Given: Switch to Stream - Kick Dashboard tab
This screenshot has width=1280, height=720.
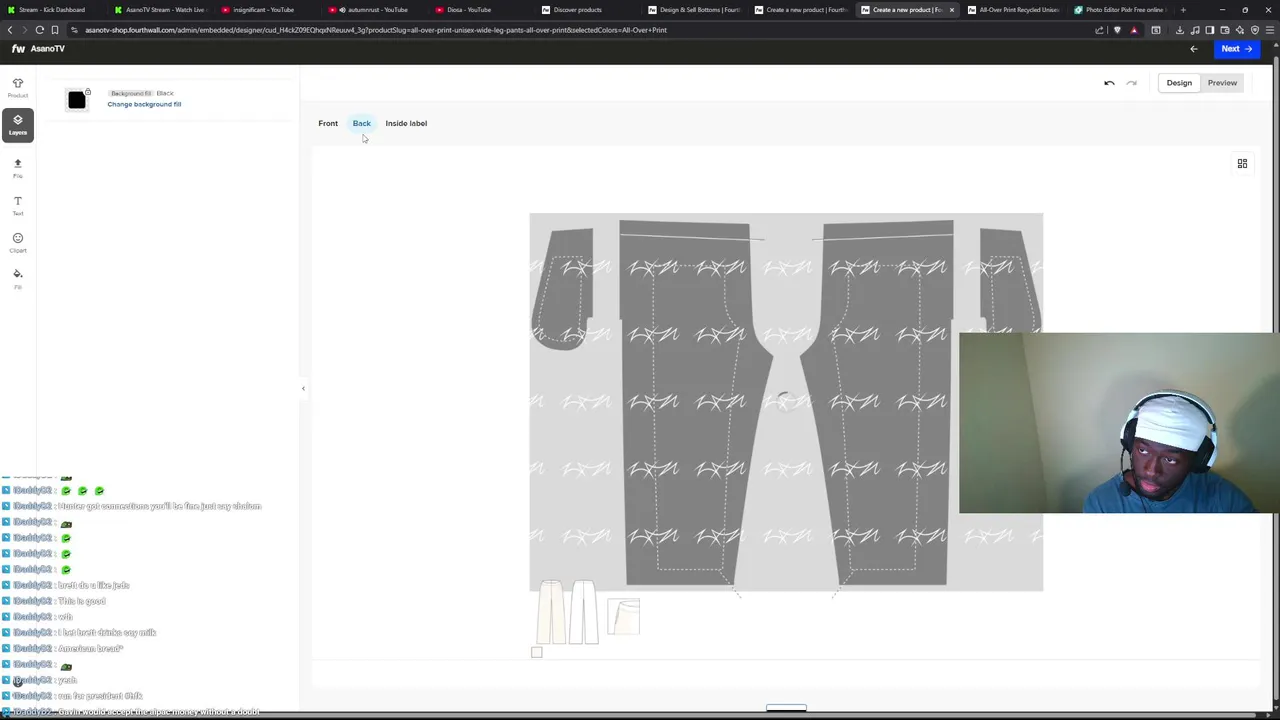Looking at the screenshot, I should 52,10.
